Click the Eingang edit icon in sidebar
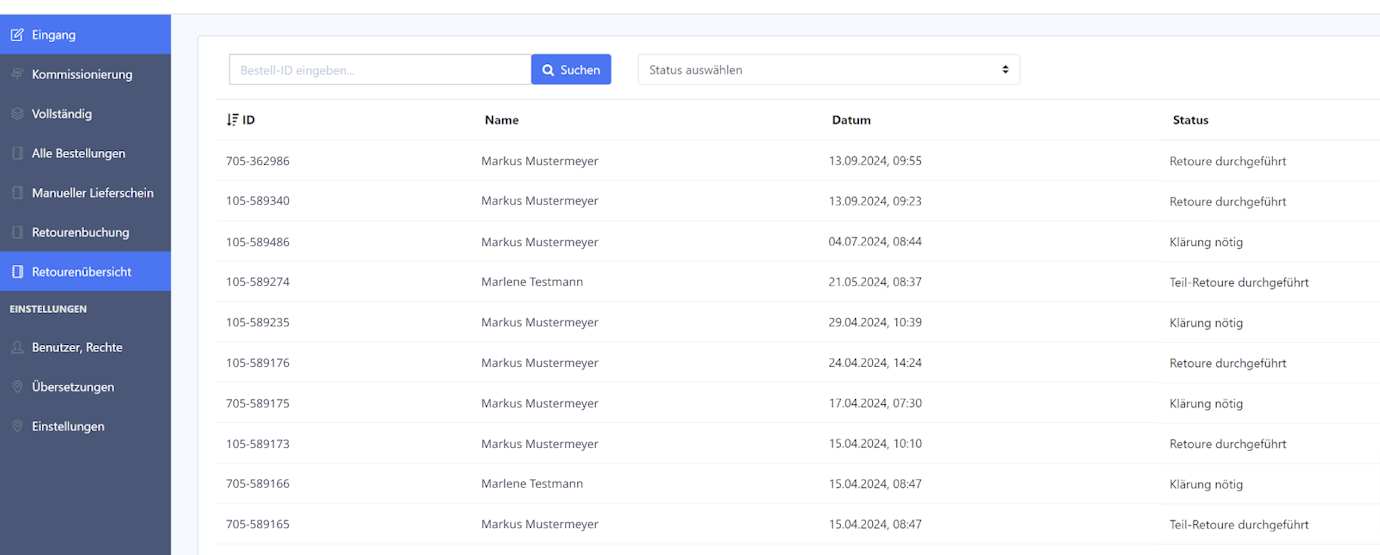The image size is (1380, 555). click(x=17, y=35)
